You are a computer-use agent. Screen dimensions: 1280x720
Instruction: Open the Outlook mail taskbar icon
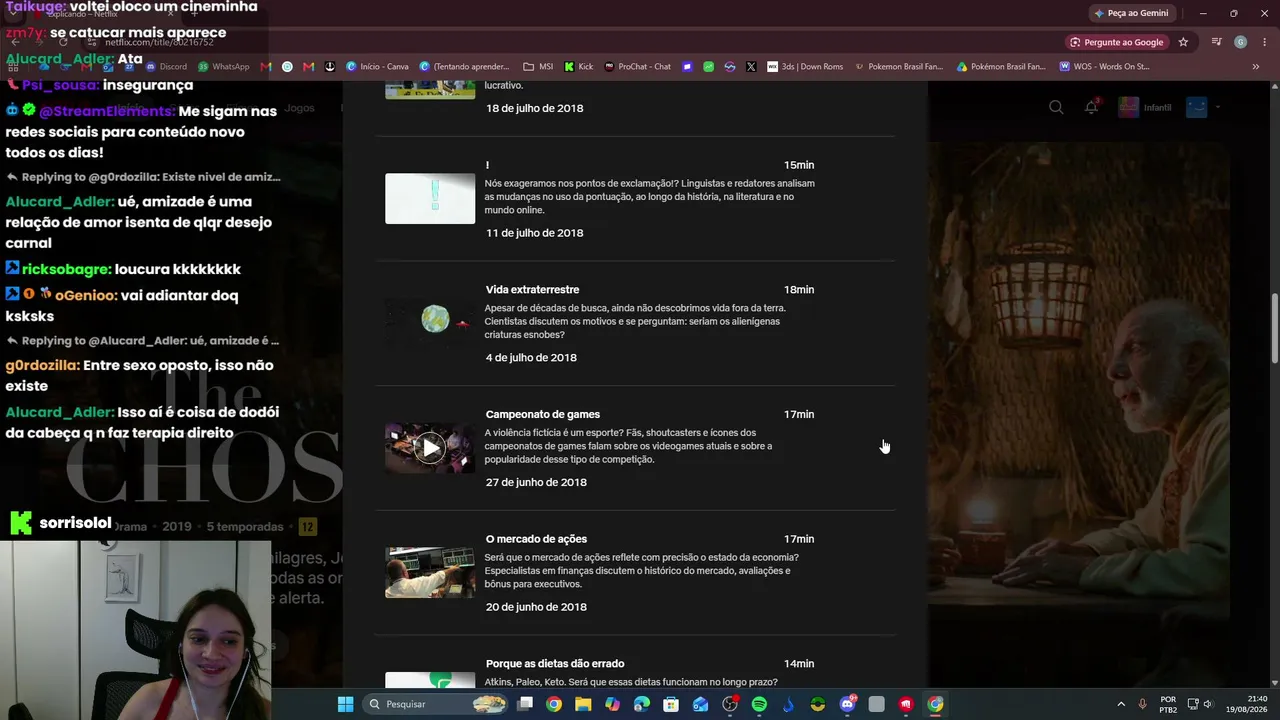coord(700,704)
